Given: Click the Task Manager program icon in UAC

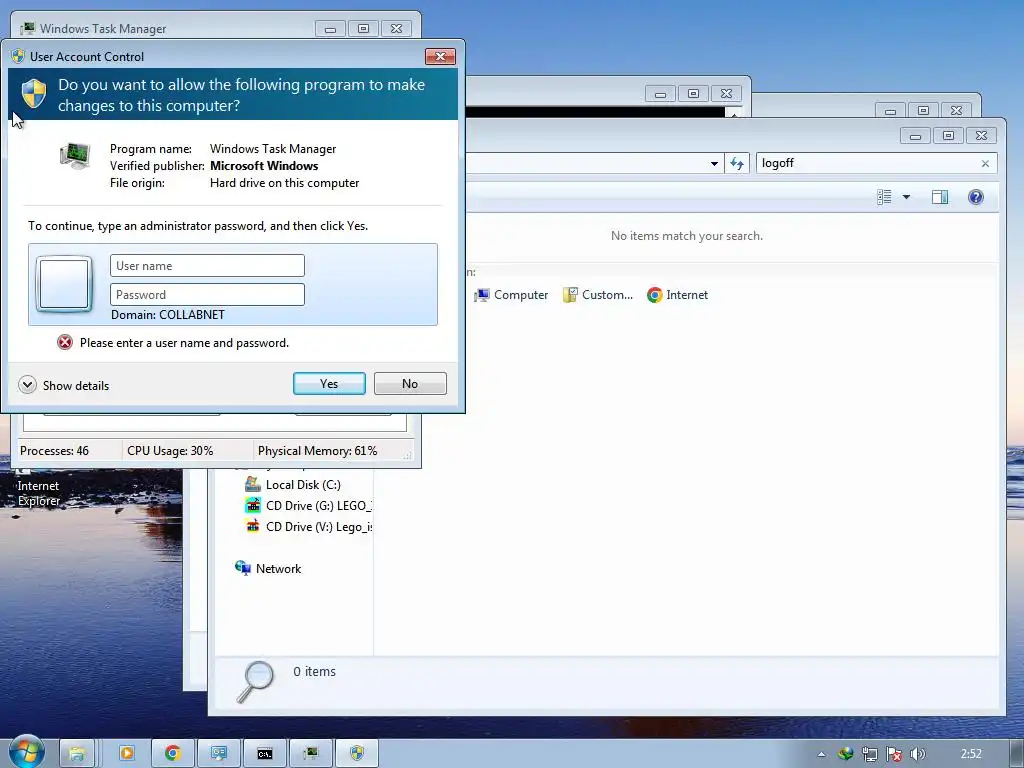Looking at the screenshot, I should [x=75, y=155].
